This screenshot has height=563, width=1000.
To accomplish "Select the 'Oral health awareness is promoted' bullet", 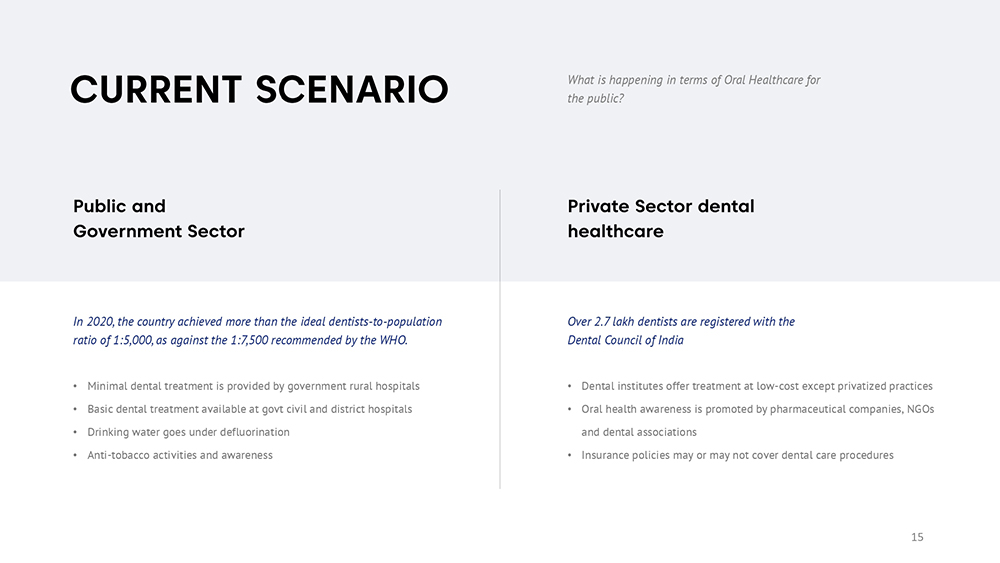I will 757,409.
